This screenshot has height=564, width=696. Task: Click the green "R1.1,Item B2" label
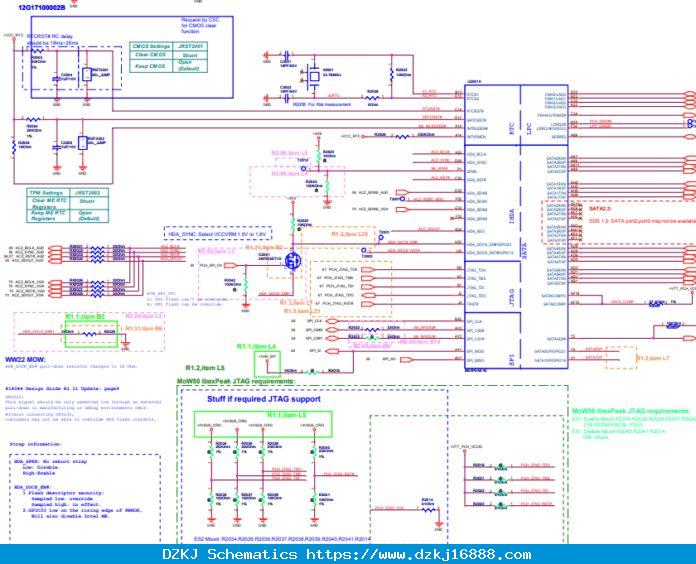[85, 316]
